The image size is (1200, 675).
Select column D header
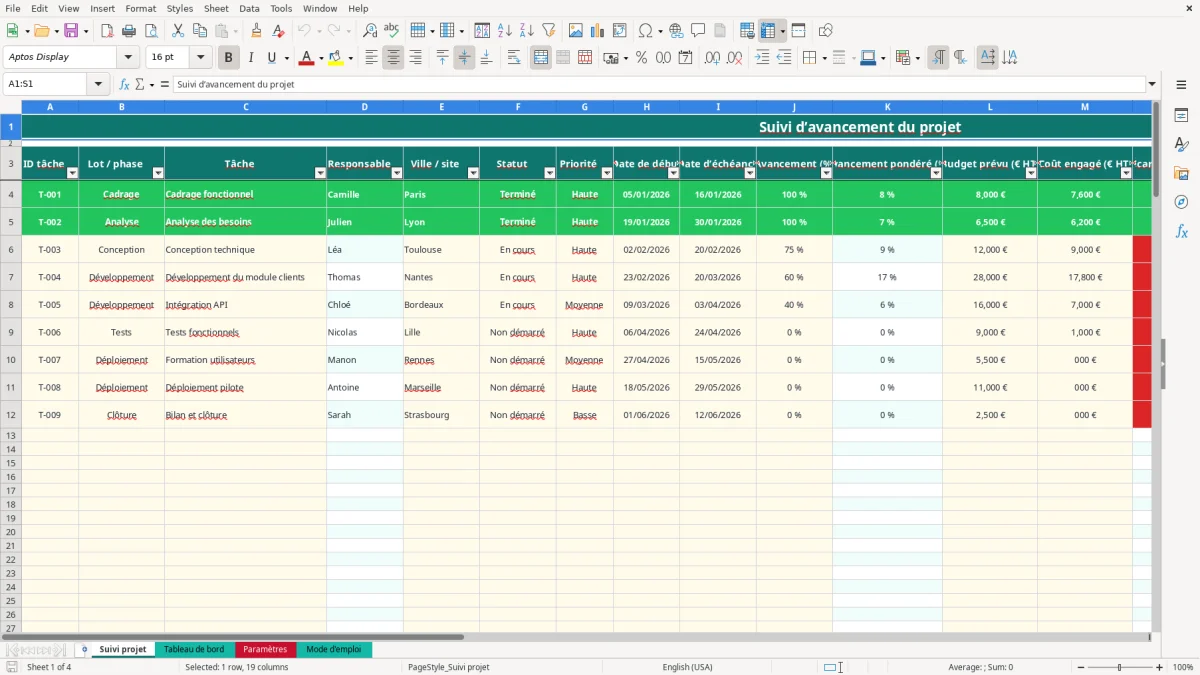pos(365,106)
